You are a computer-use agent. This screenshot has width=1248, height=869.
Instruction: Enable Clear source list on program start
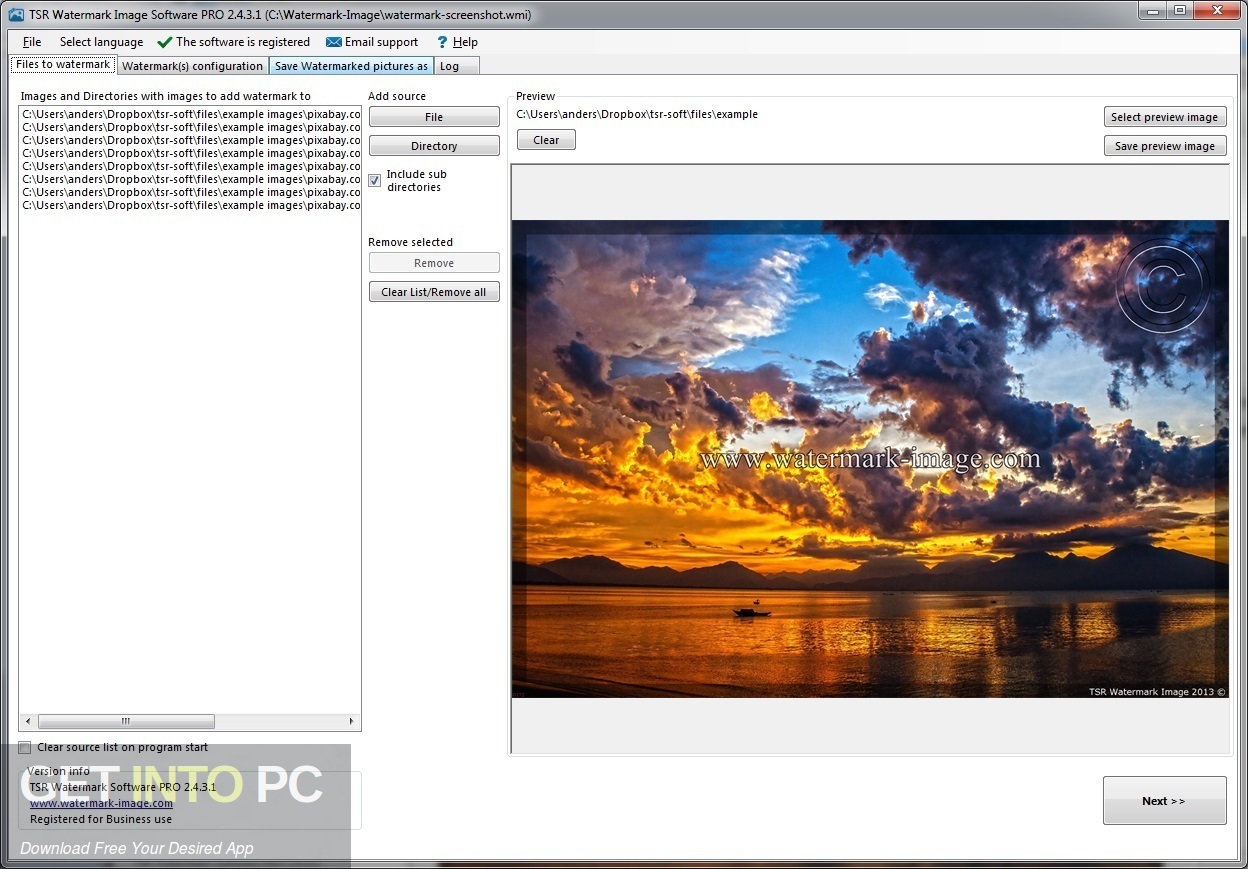pyautogui.click(x=25, y=748)
